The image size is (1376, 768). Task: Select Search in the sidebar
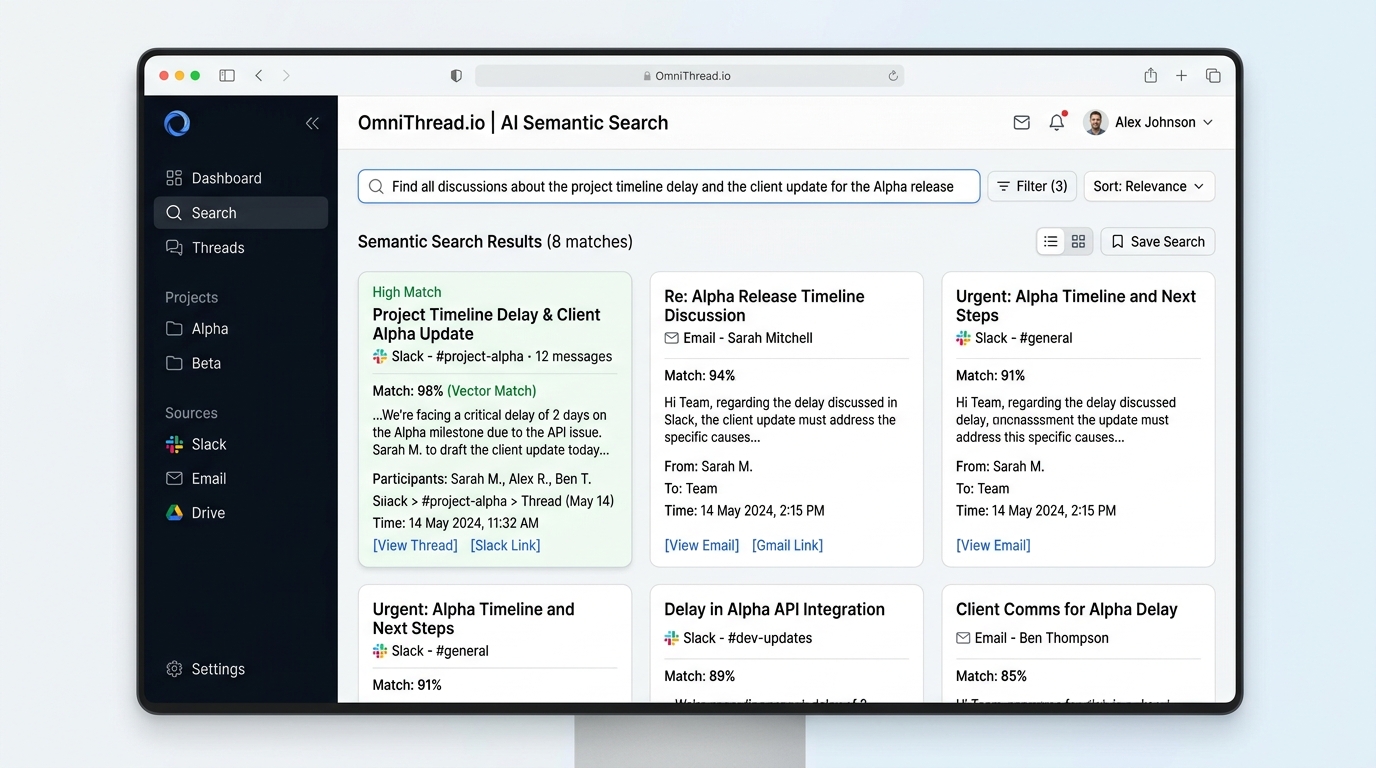click(x=241, y=213)
